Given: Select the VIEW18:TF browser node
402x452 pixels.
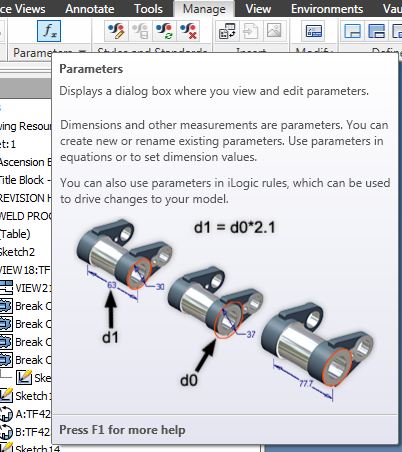Looking at the screenshot, I should pos(25,270).
